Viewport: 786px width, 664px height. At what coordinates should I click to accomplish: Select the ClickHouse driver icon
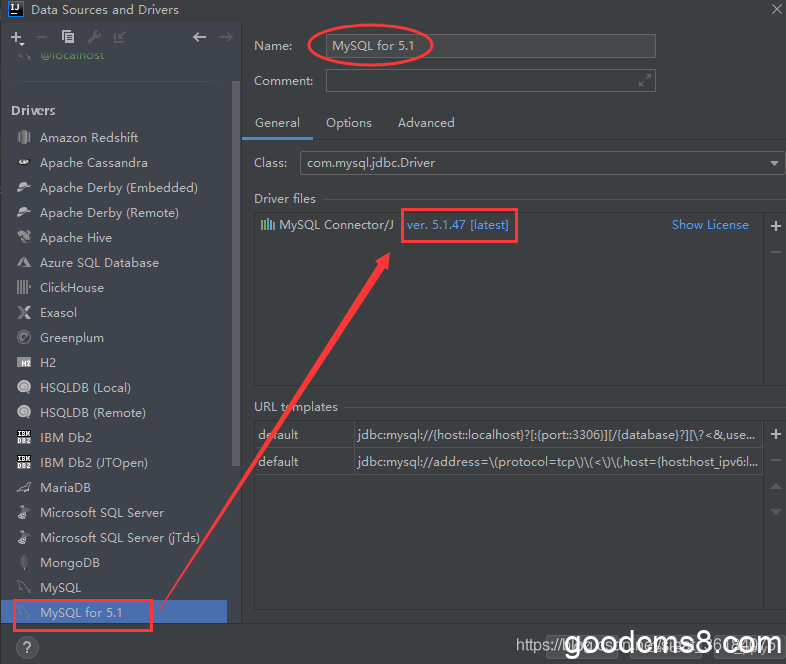[24, 287]
